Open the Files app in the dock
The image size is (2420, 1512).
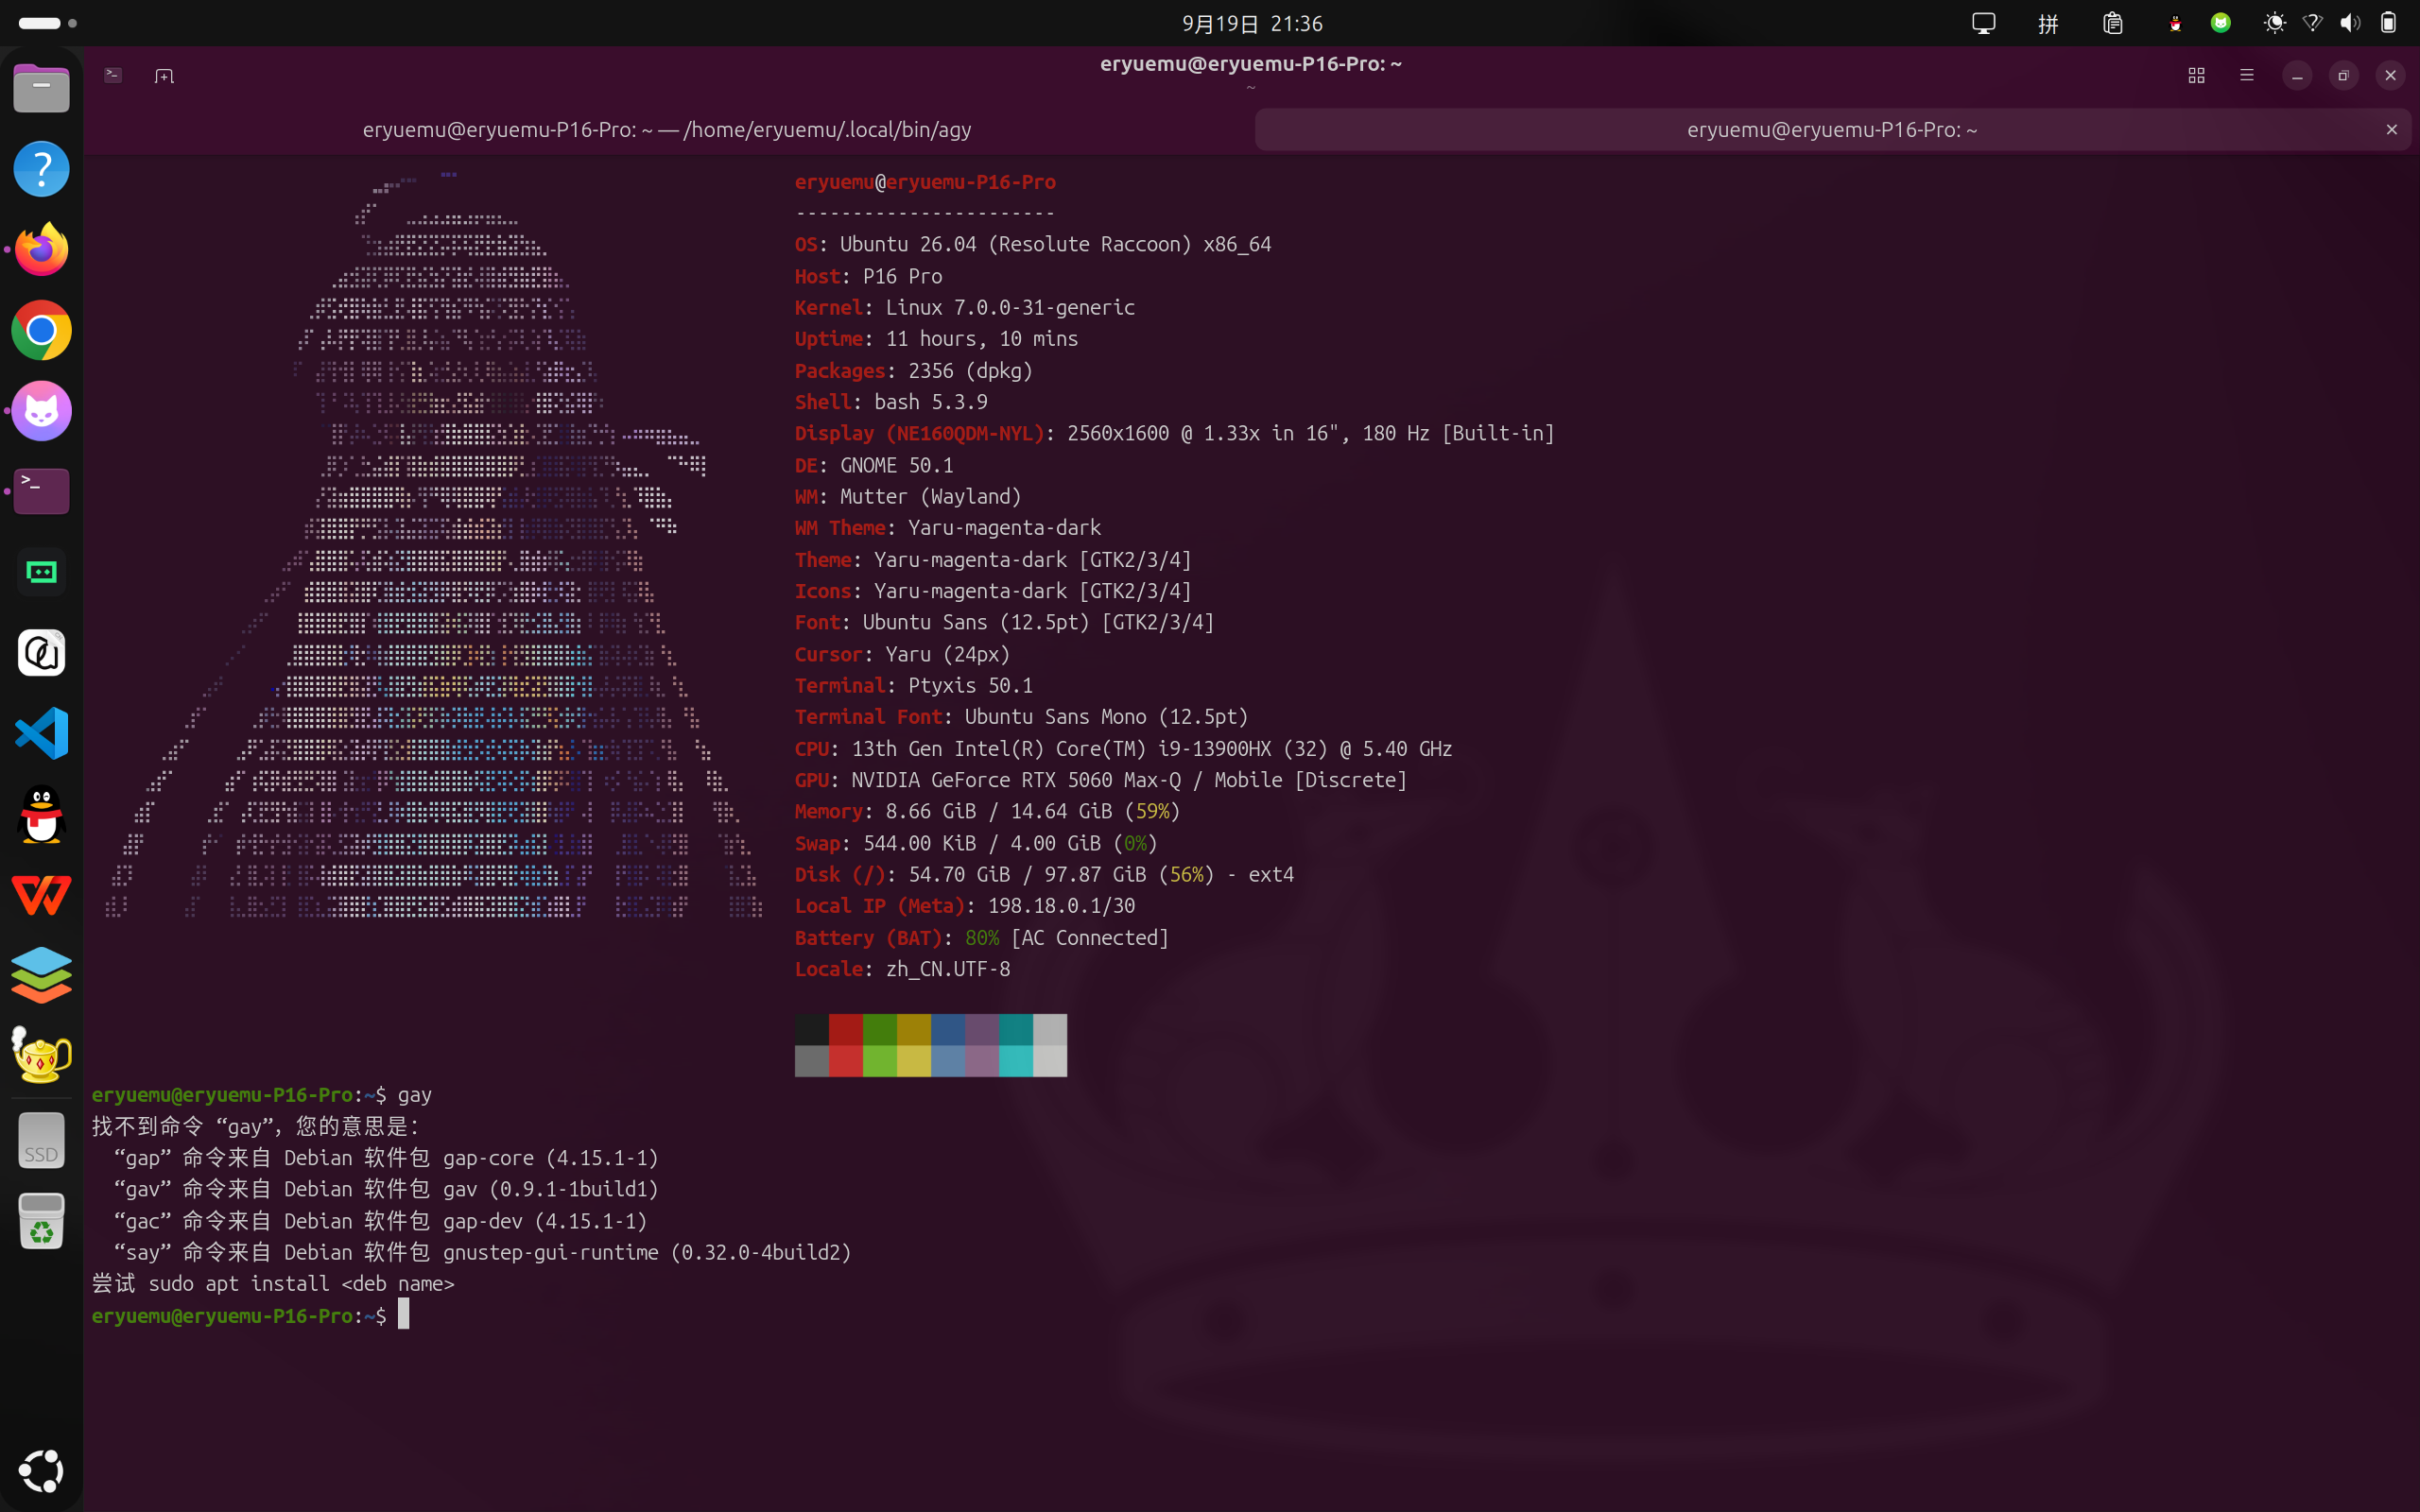click(x=41, y=88)
